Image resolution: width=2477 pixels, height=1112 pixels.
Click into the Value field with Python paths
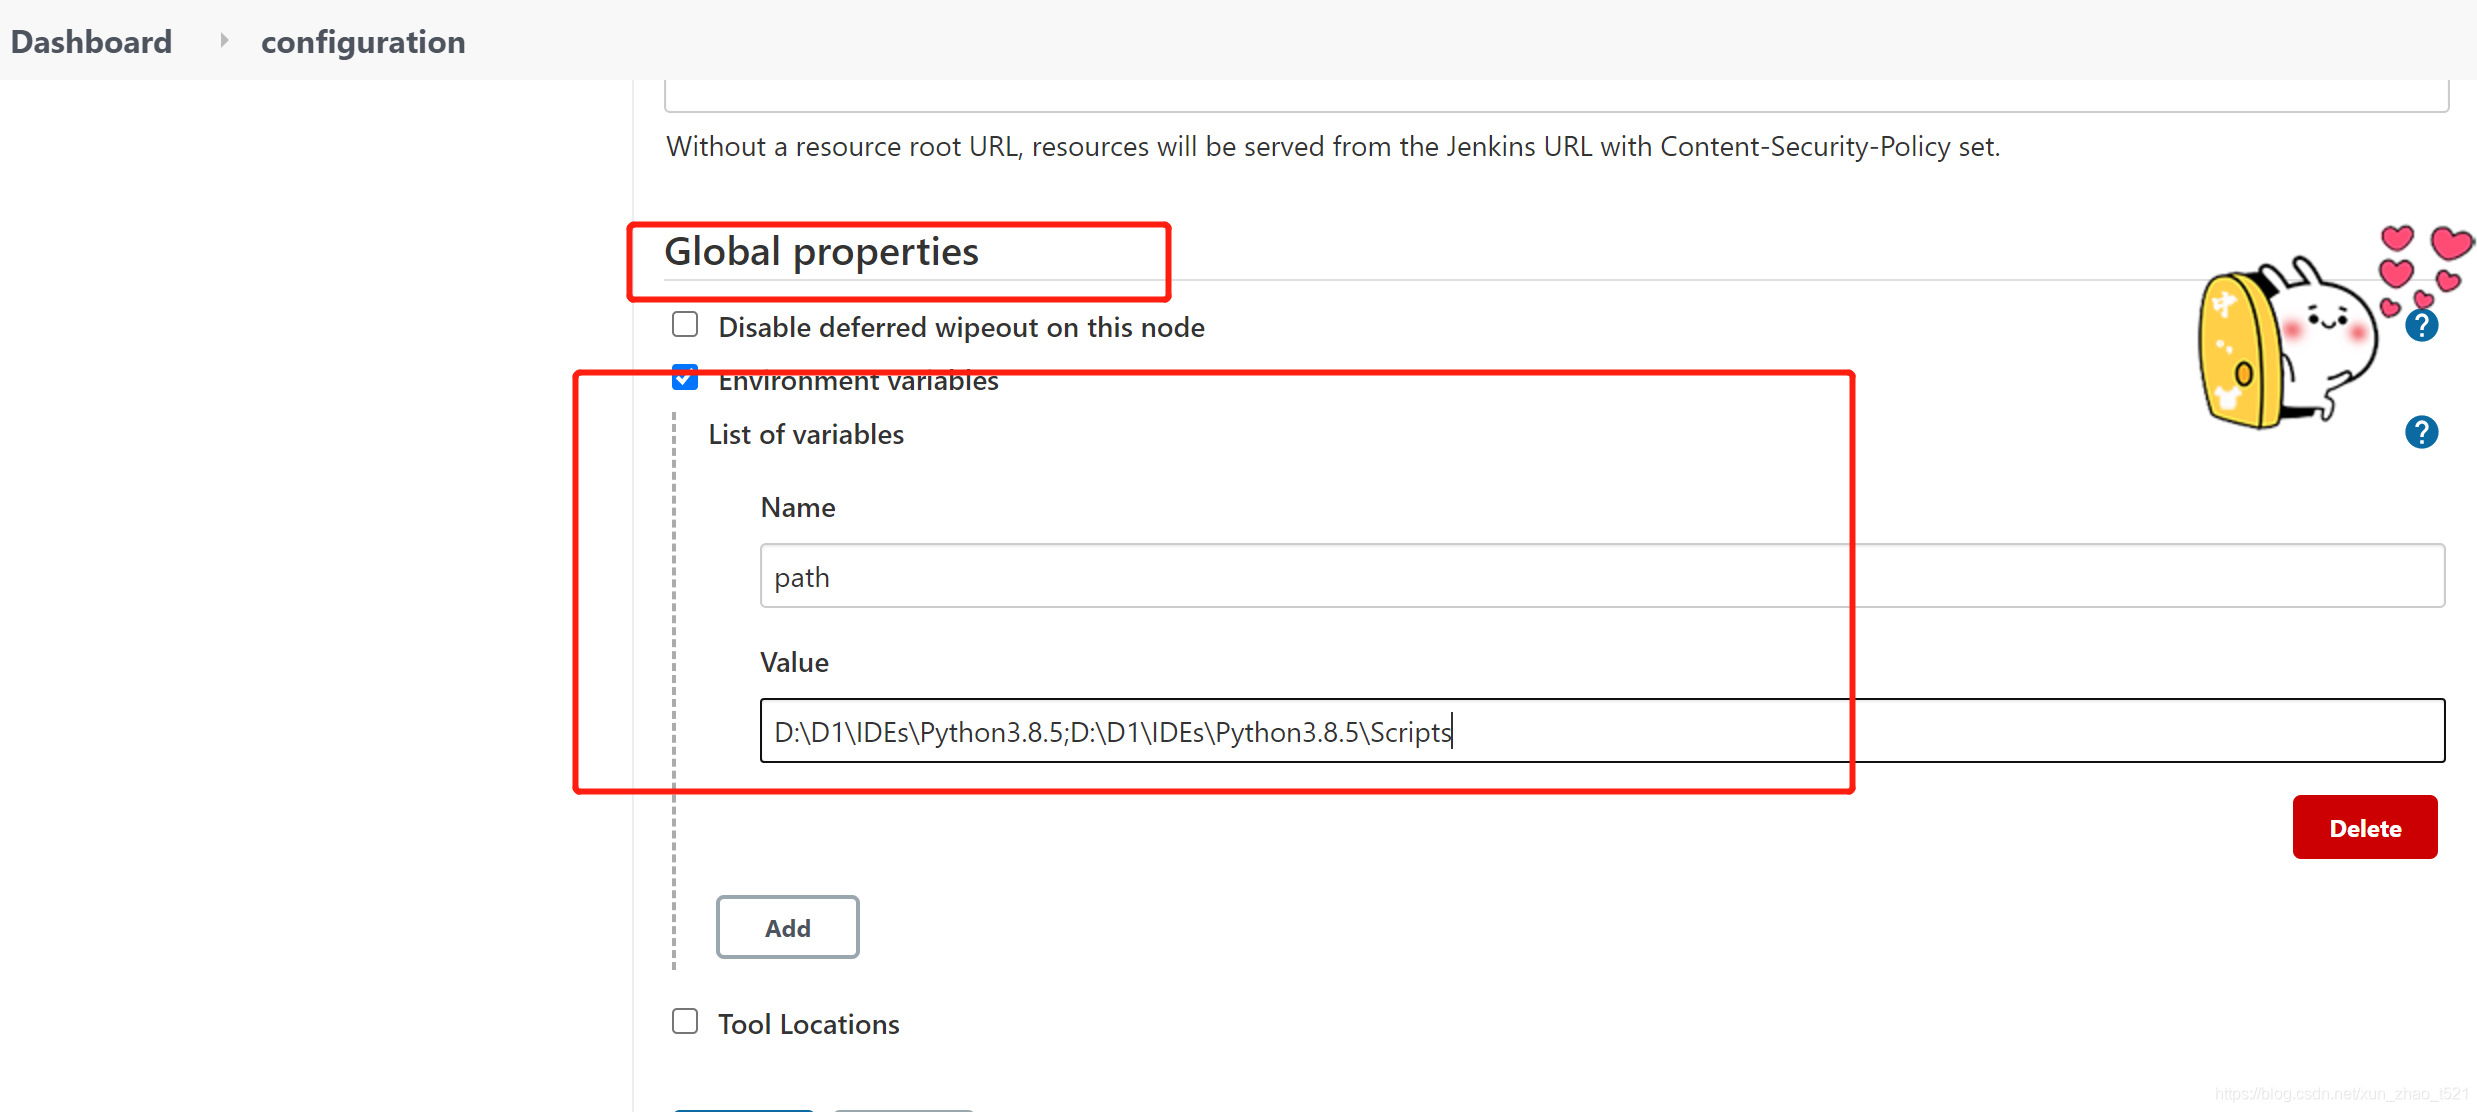1602,731
